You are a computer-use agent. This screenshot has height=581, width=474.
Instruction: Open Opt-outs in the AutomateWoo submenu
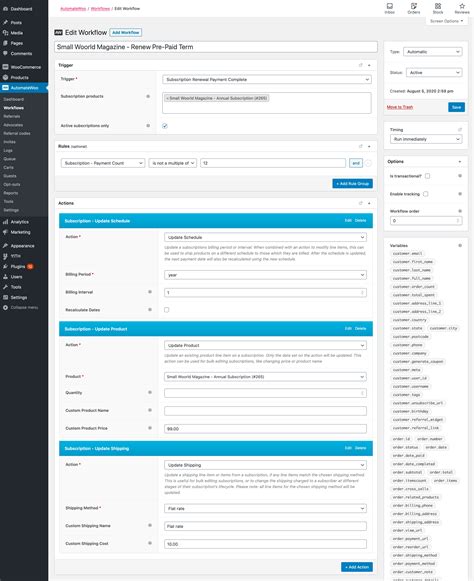(12, 185)
